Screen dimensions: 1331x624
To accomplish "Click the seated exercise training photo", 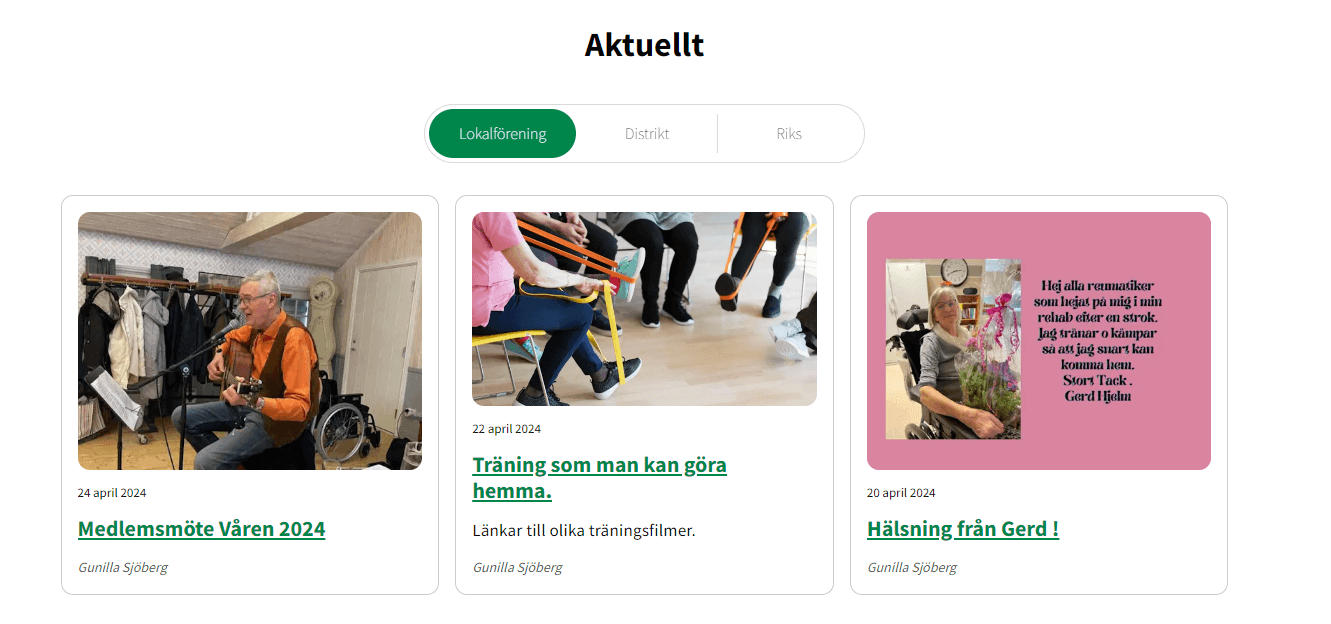I will pos(644,309).
